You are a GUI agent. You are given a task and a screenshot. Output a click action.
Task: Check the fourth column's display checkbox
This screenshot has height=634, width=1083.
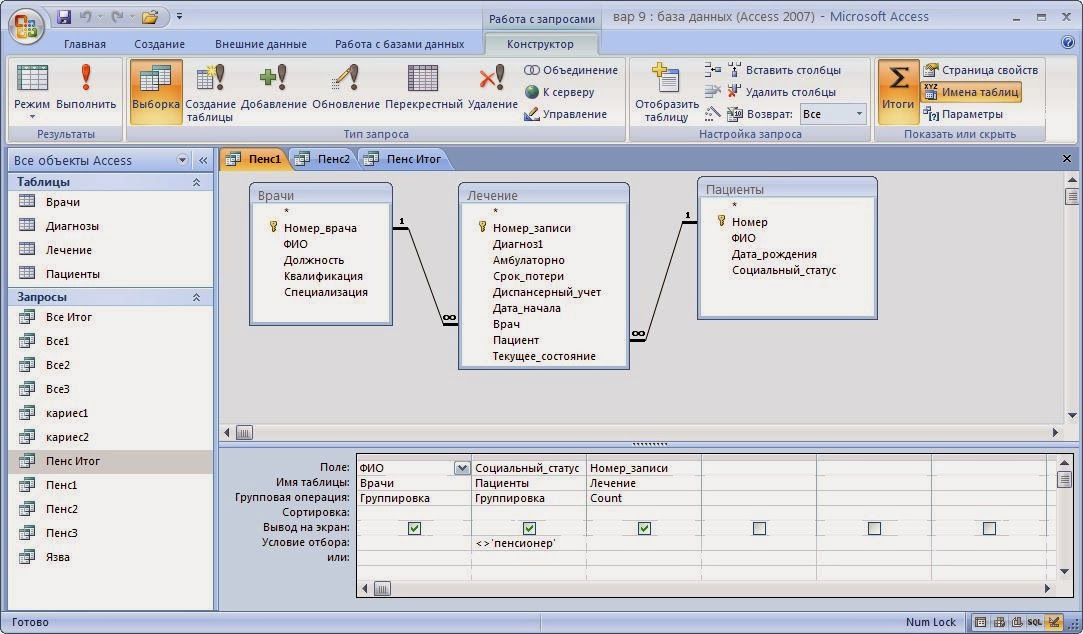pos(759,528)
